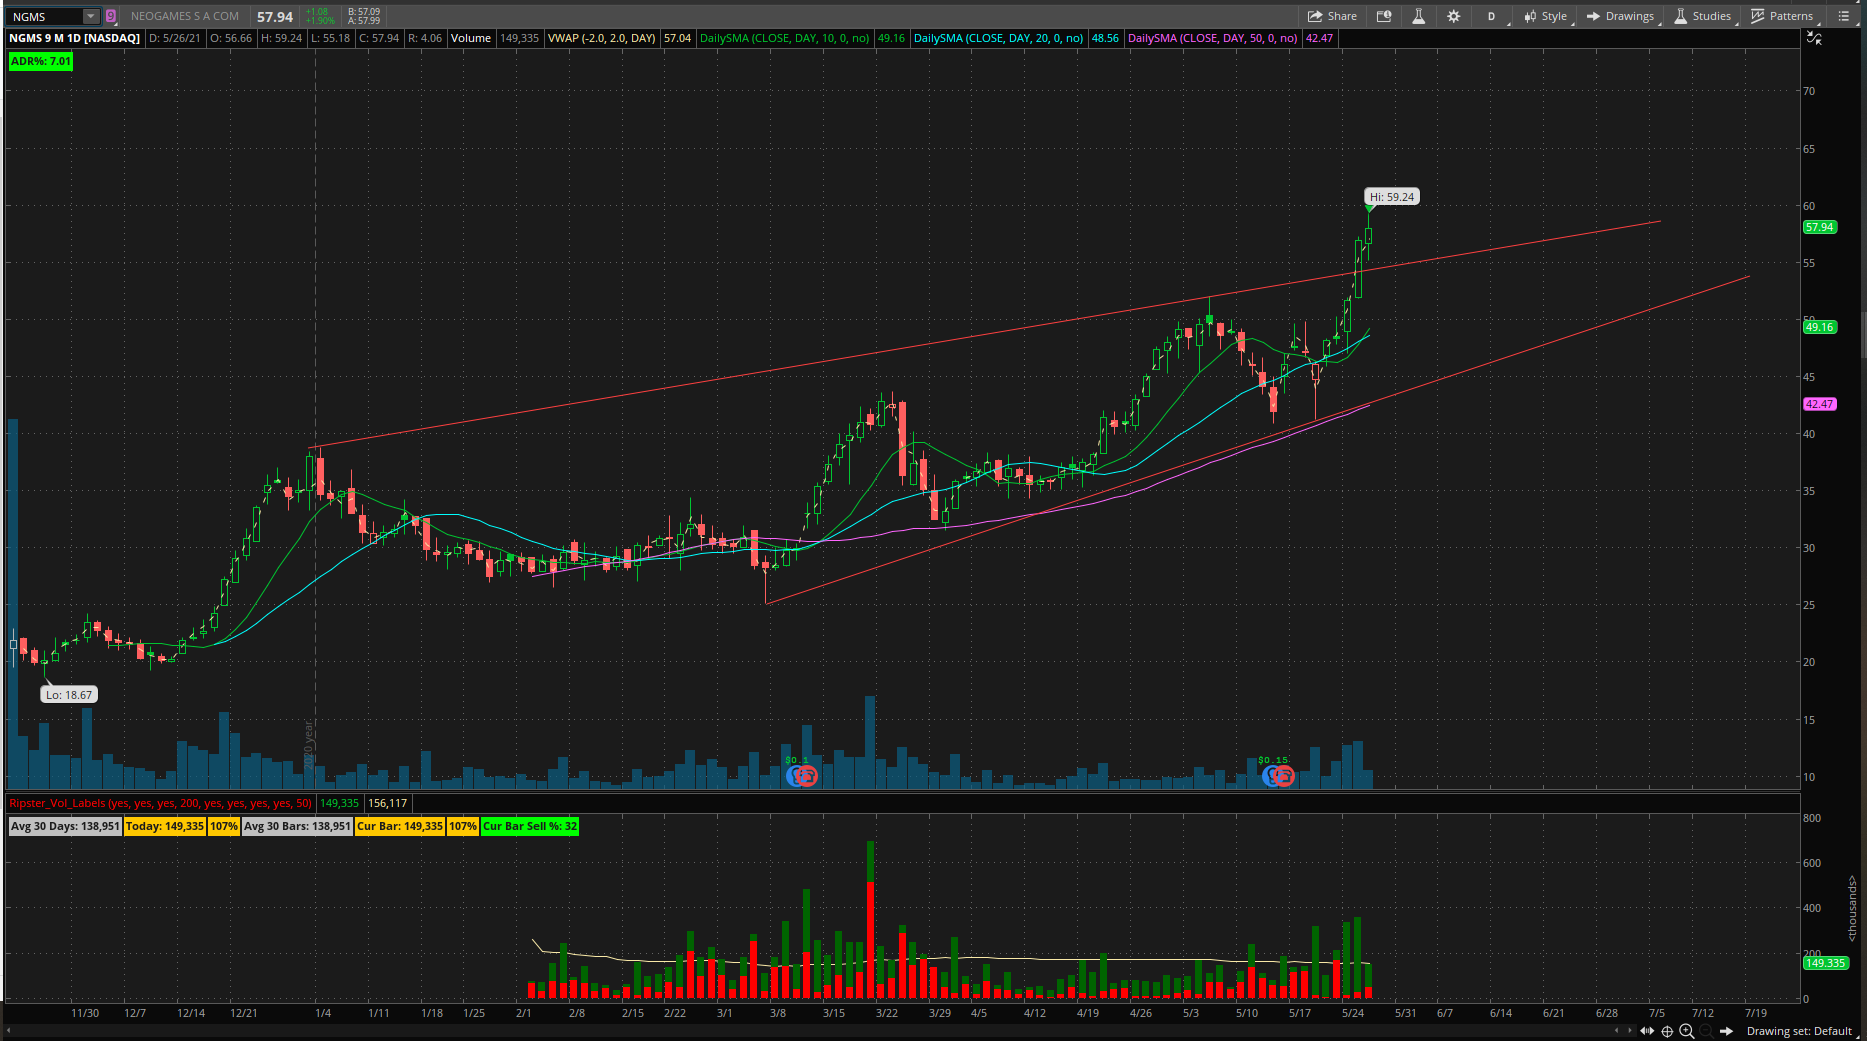The image size is (1867, 1052).
Task: Open the Edit Studies flask icon
Action: pyautogui.click(x=1418, y=16)
